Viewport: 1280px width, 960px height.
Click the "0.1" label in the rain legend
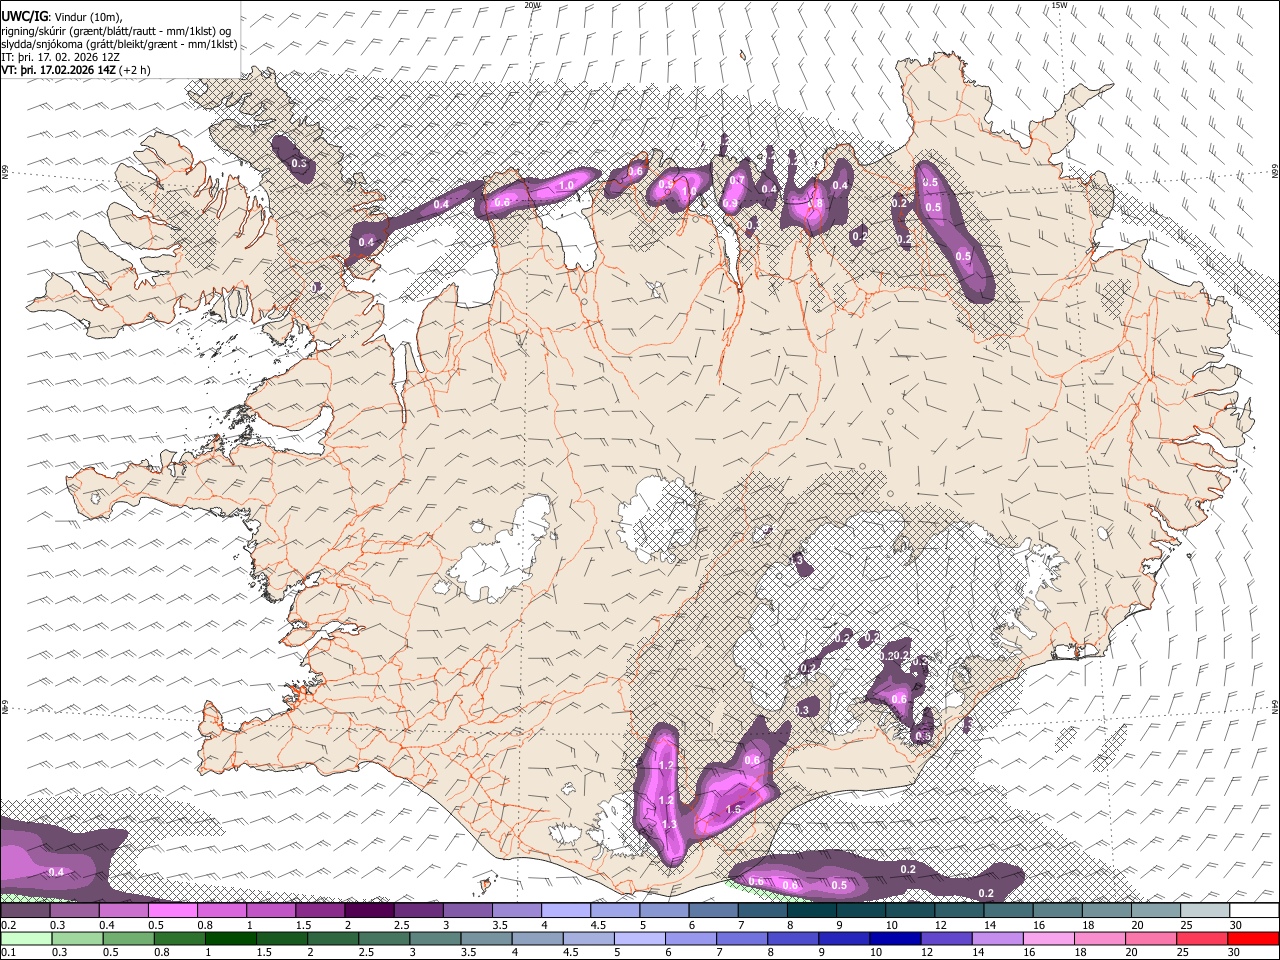click(7, 952)
